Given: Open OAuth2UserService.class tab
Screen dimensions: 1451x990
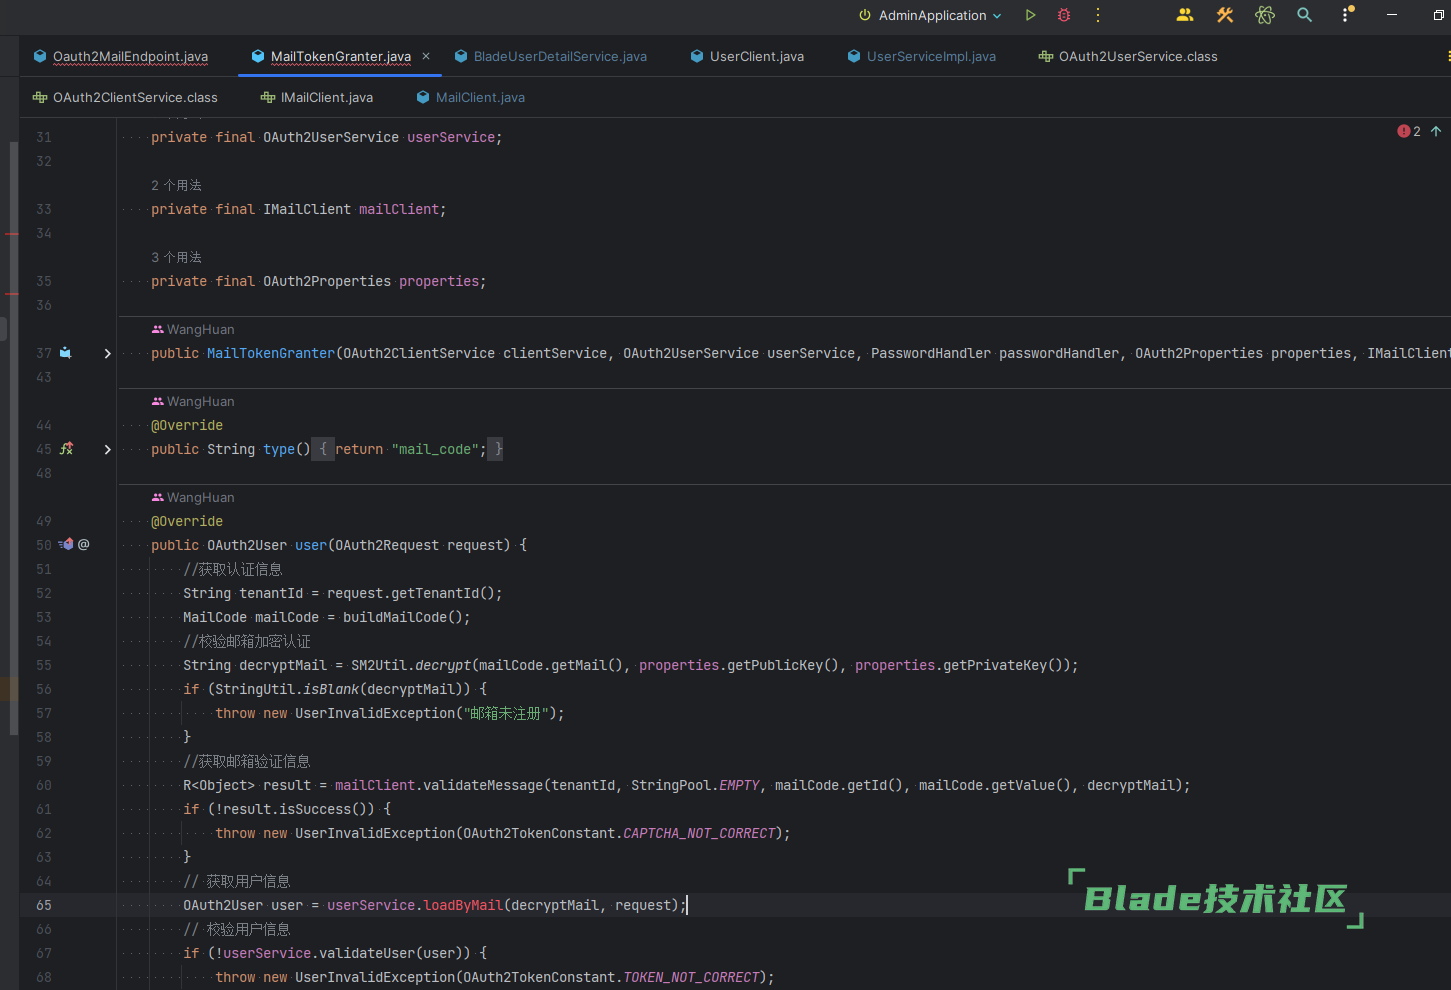Looking at the screenshot, I should (x=1128, y=57).
